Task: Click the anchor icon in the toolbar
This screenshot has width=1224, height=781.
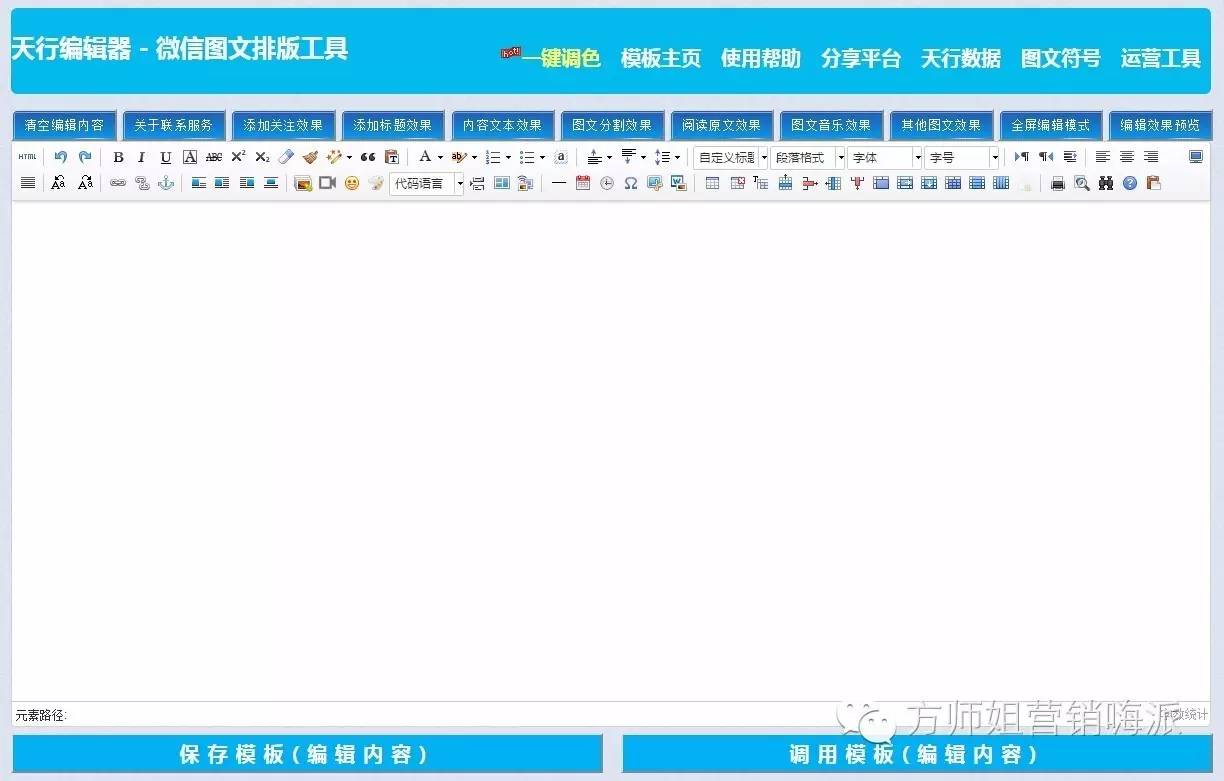Action: 167,183
